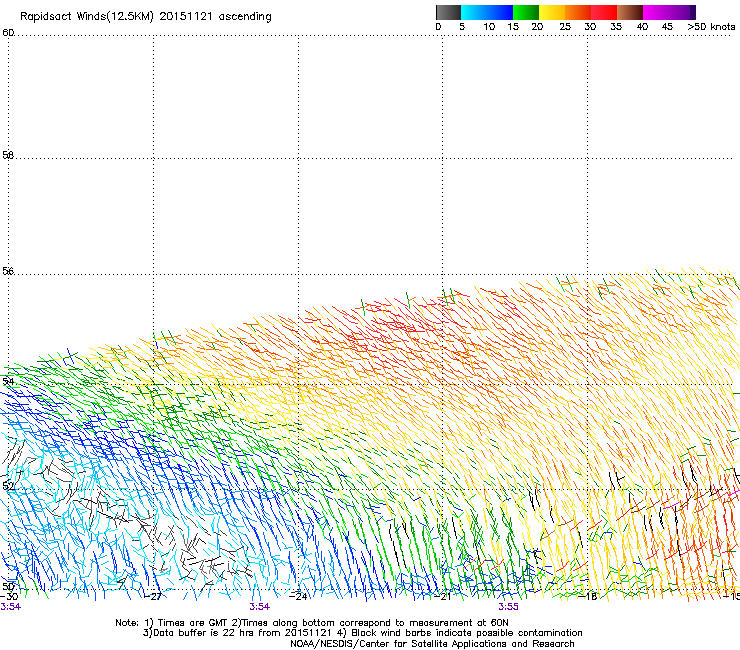Click the cyan-to-blue 5-15 knots legend segment
This screenshot has width=740, height=650.
point(487,12)
